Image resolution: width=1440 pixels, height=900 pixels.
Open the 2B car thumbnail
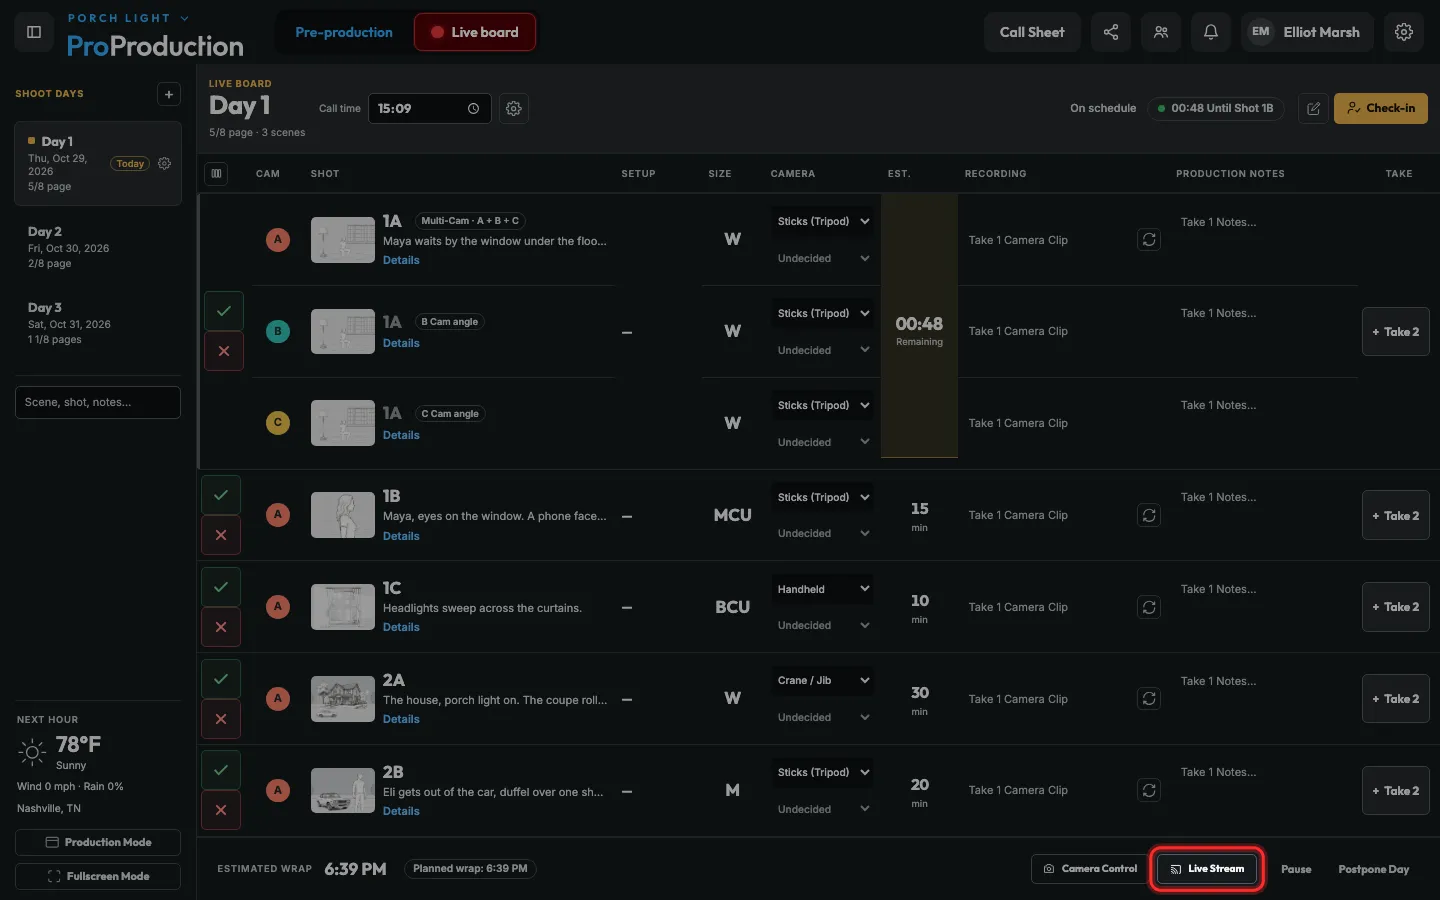click(x=343, y=790)
